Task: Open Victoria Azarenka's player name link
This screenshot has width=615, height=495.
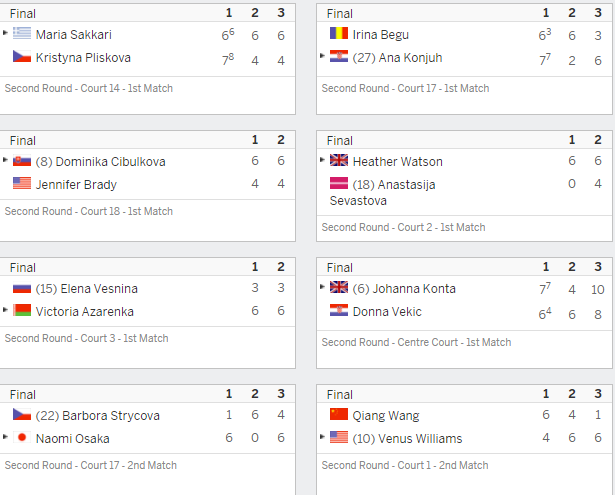Action: [x=85, y=312]
